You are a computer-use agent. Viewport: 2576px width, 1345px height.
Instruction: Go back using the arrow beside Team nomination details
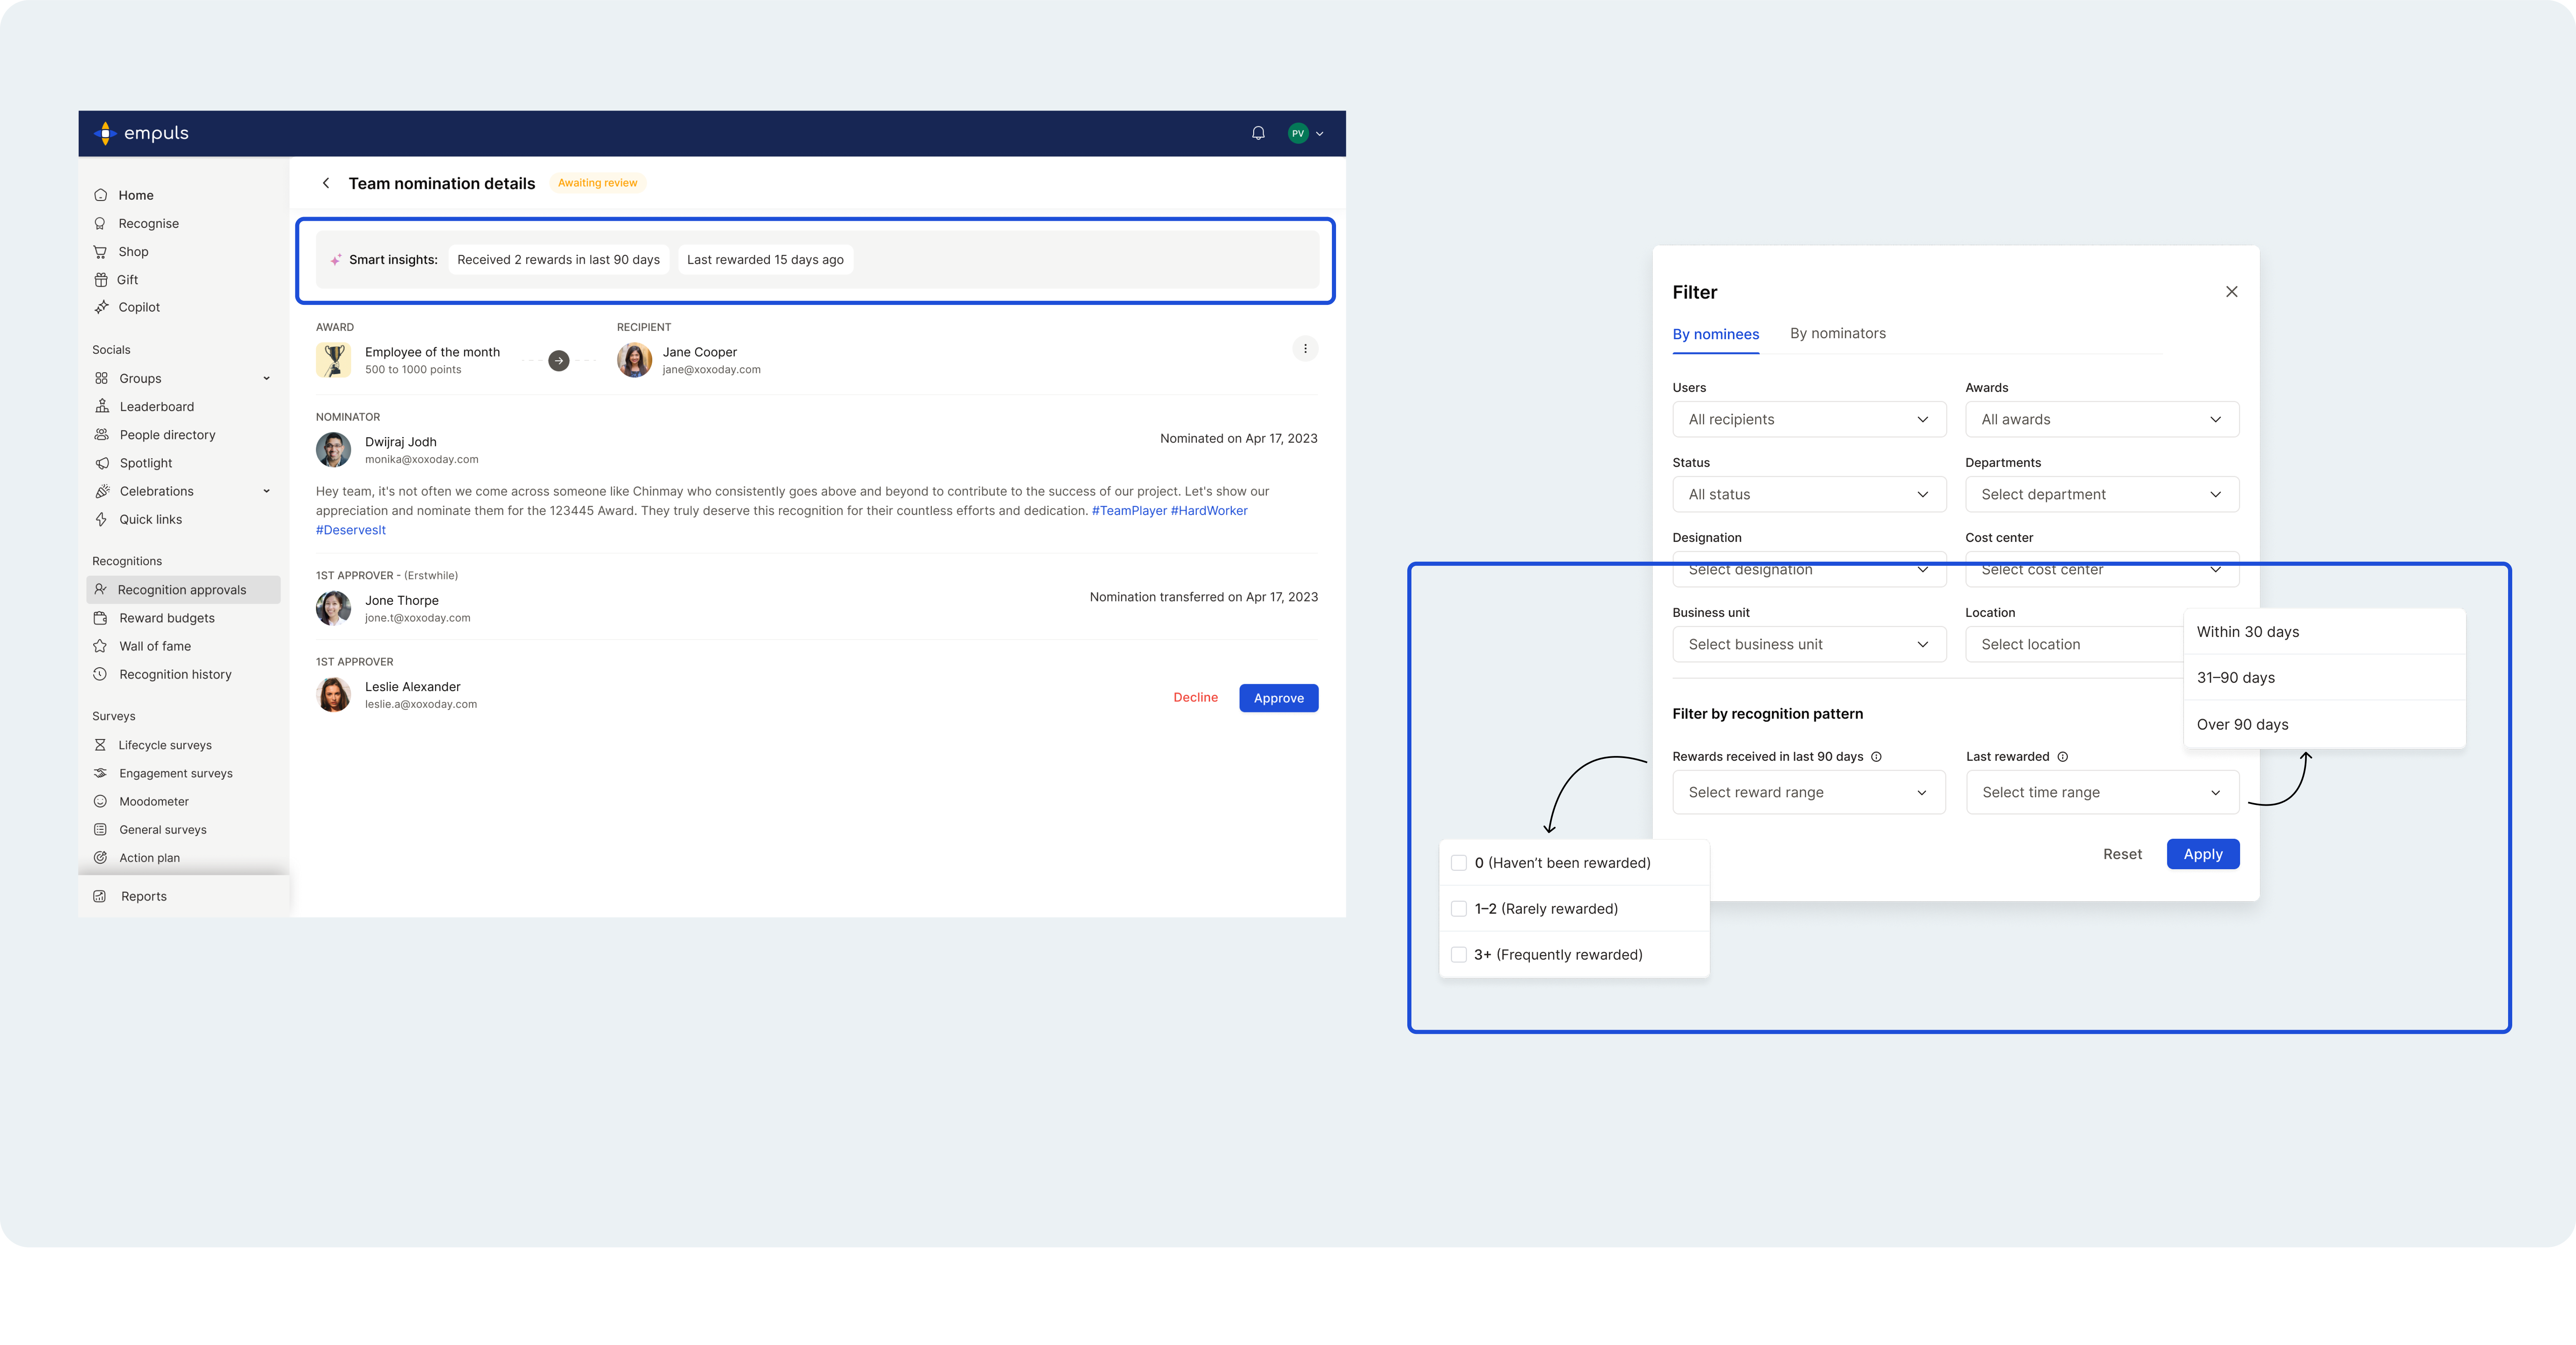pyautogui.click(x=326, y=183)
